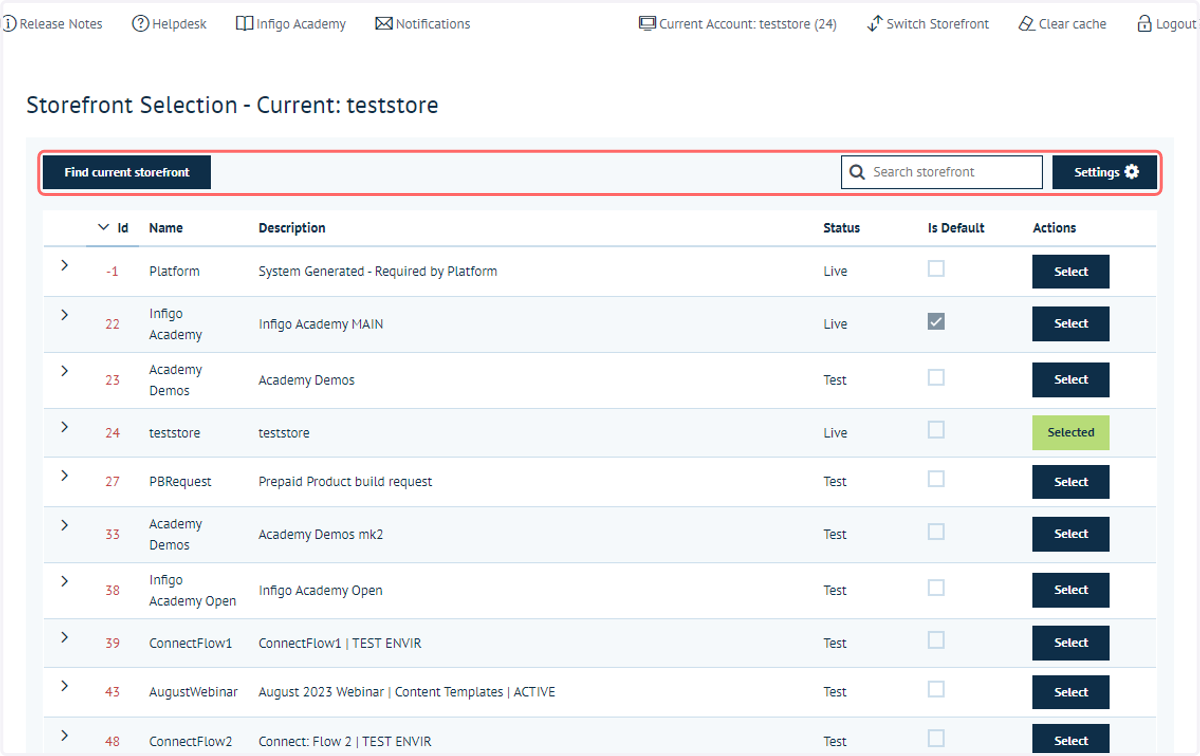
Task: Select the Infigo Academy MAIN storefront
Action: tap(1071, 324)
